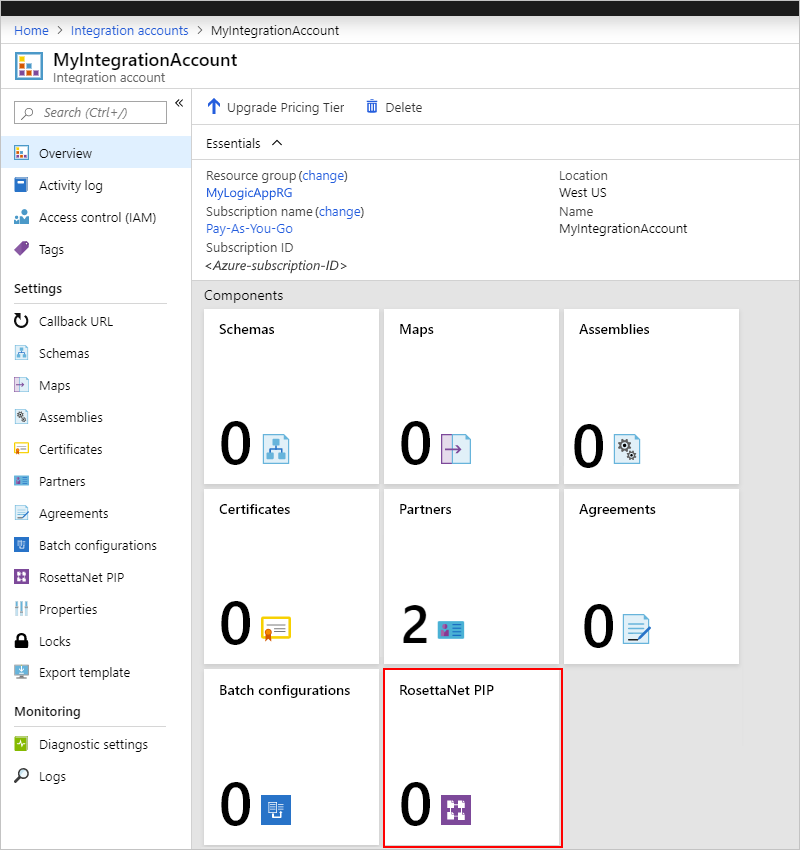
Task: Click the Properties sliders icon
Action: pos(21,609)
